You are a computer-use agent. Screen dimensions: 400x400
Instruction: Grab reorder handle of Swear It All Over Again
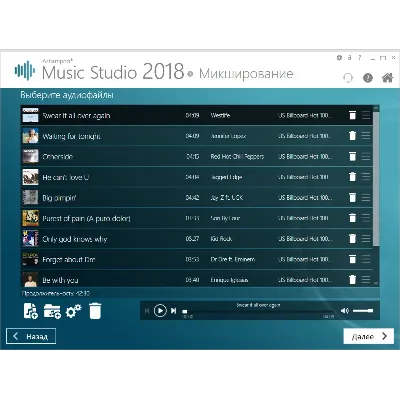tap(366, 115)
